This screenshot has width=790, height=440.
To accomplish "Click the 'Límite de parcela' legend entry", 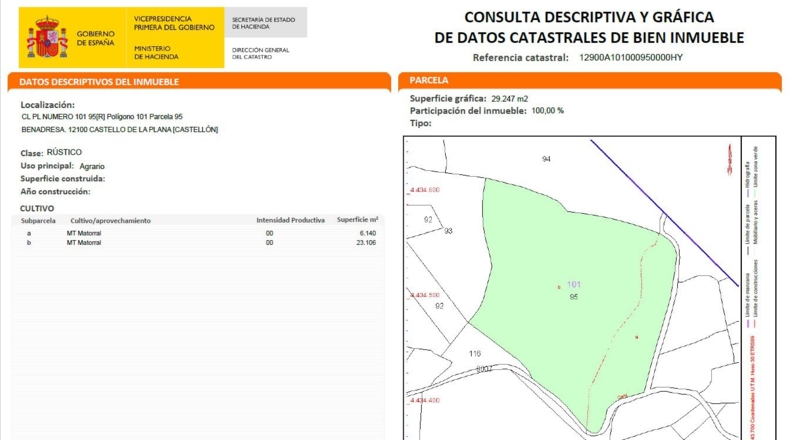I will 747,229.
